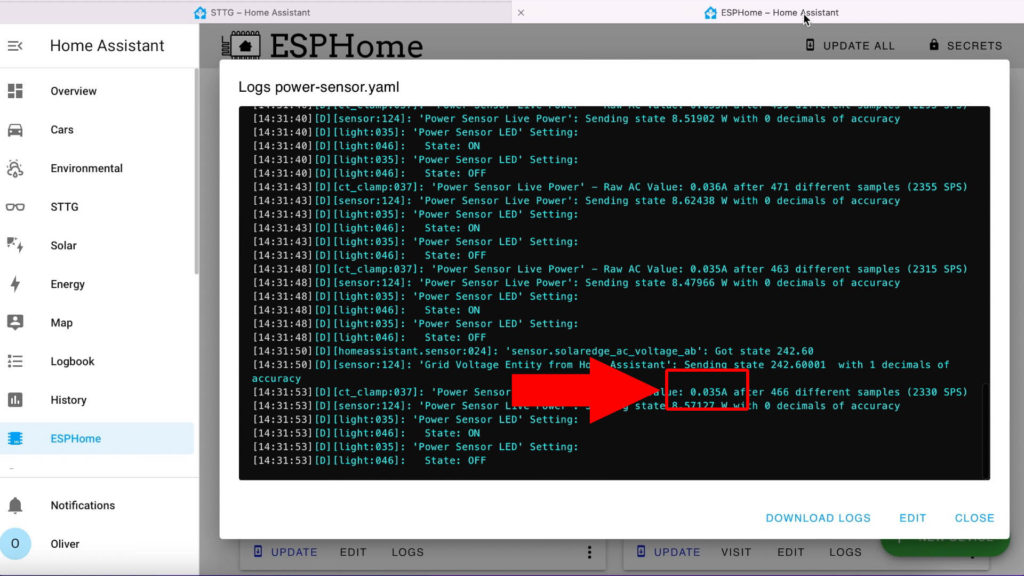Viewport: 1024px width, 576px height.
Task: Click log line '0.035A after 463 different samples'
Action: click(610, 269)
